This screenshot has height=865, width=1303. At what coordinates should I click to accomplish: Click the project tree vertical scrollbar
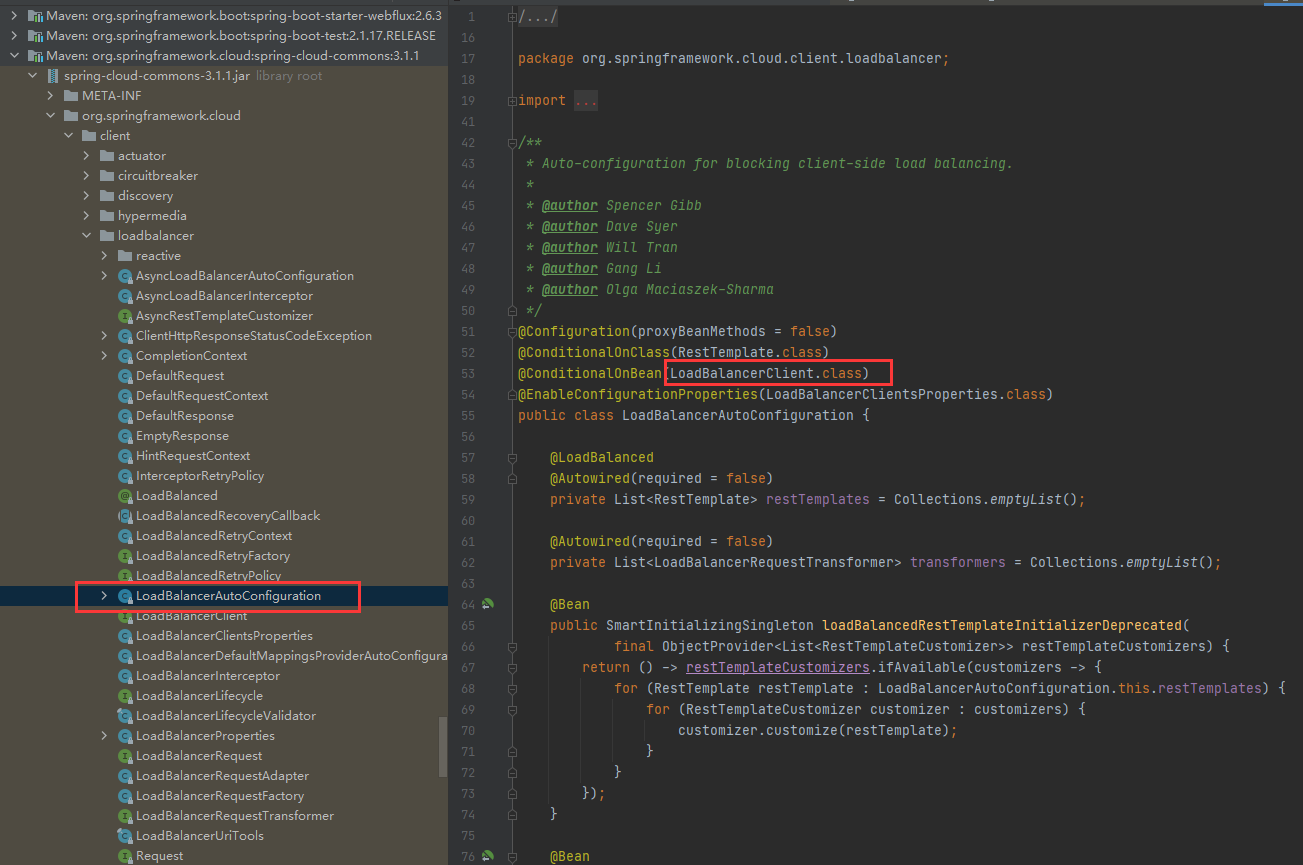tap(443, 748)
